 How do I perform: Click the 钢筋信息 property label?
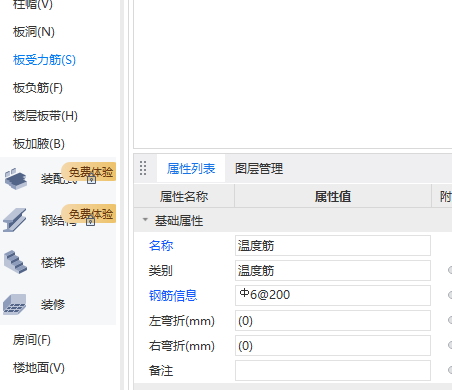click(x=173, y=296)
